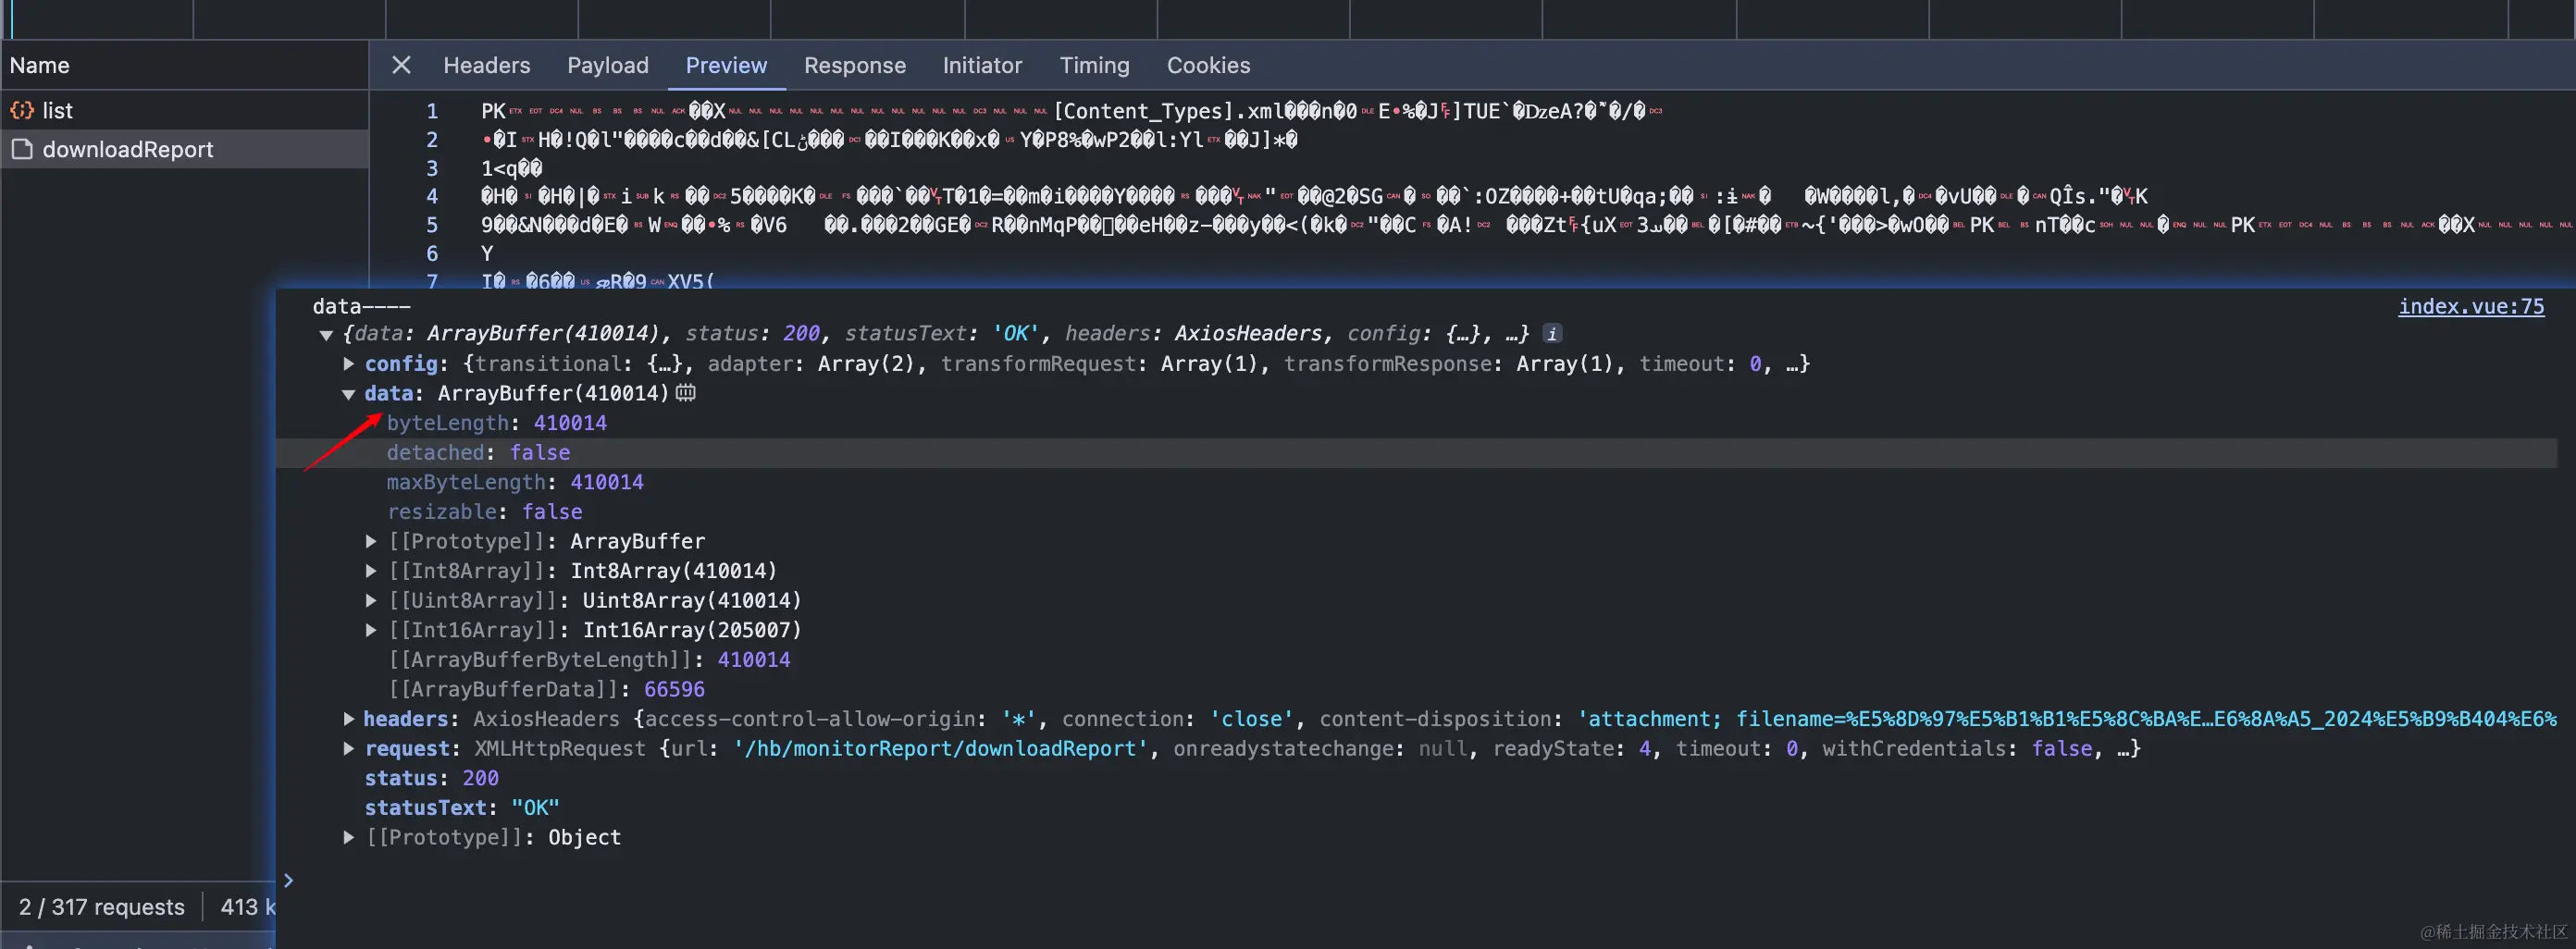Image resolution: width=2576 pixels, height=949 pixels.
Task: Open the index.vue:75 source link
Action: [x=2470, y=306]
